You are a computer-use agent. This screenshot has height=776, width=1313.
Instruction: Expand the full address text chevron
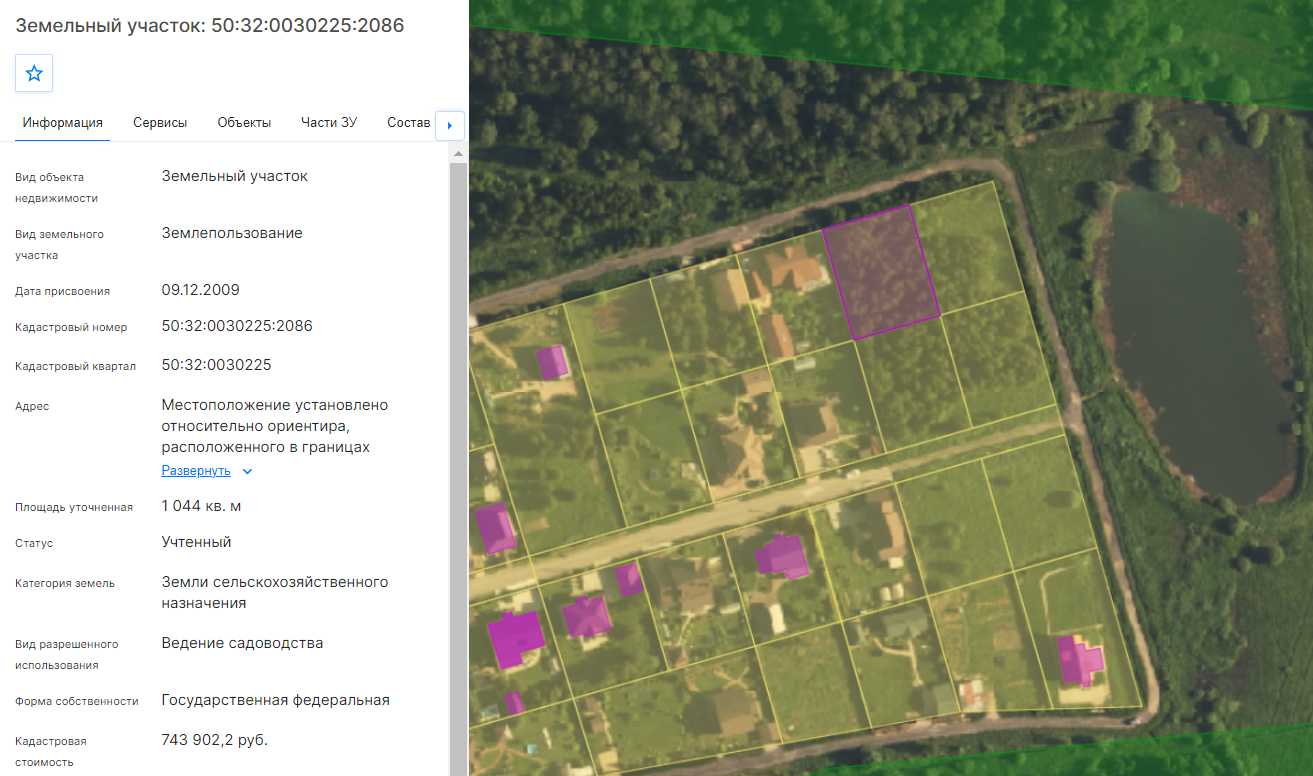coord(248,471)
